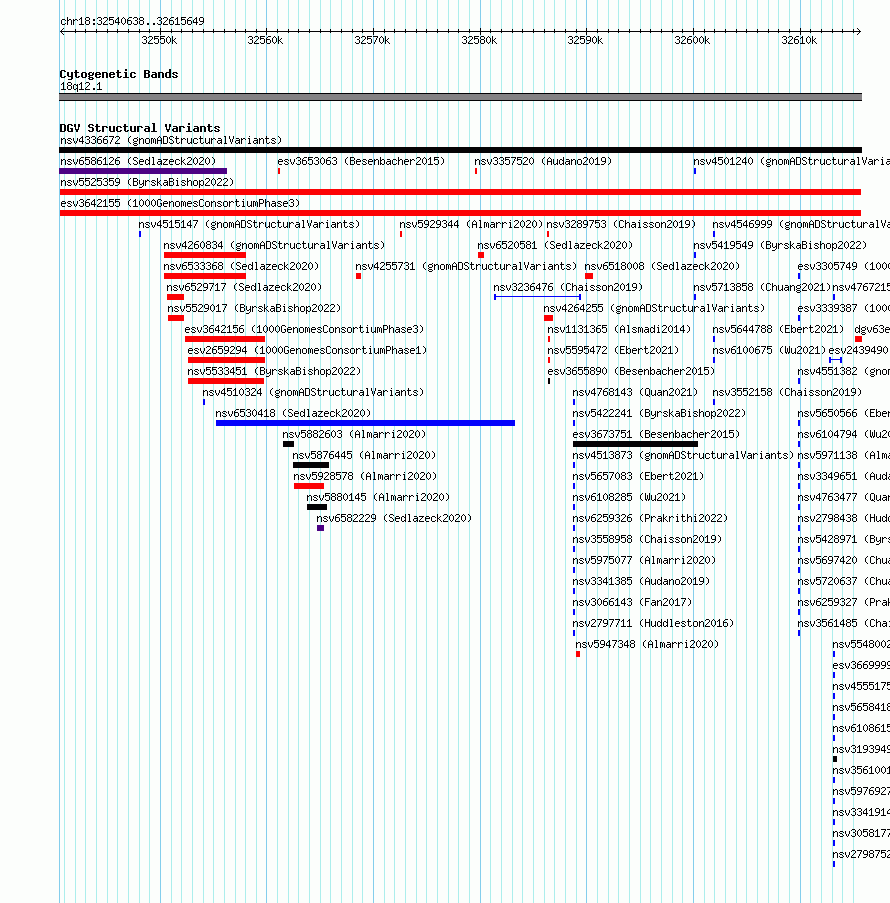Click the gray 18q12.1 cytogenetic band bar
Viewport: 890px width, 903px height.
click(x=460, y=97)
